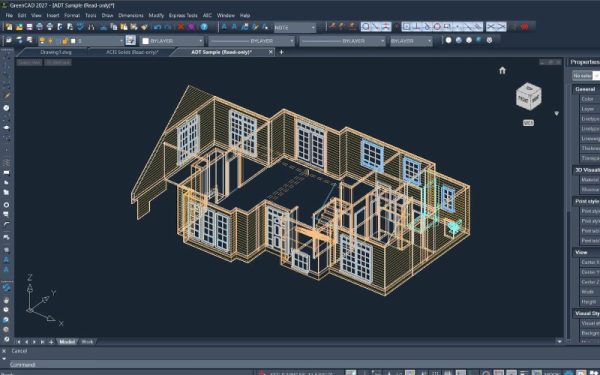Add a new drawing tab with plus

(282, 52)
